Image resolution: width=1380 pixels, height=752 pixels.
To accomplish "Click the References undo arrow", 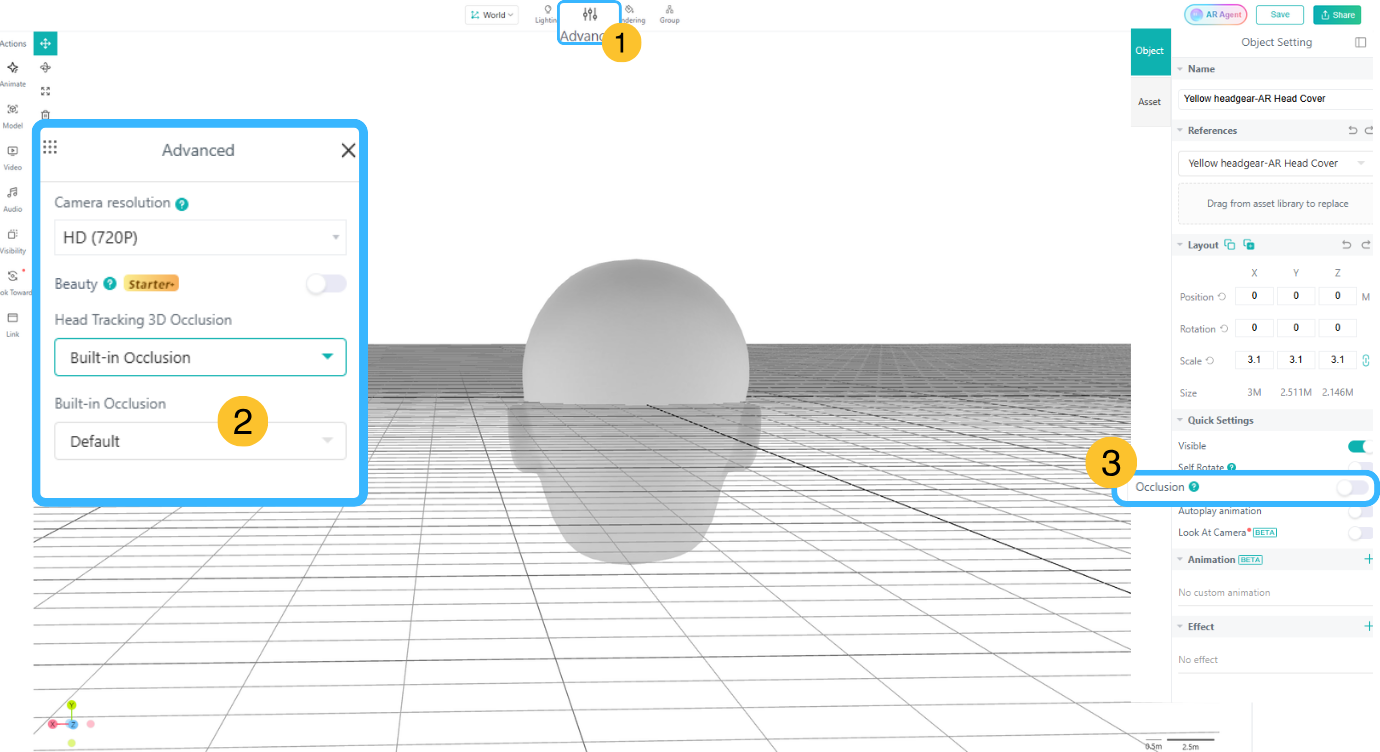I will [1353, 130].
